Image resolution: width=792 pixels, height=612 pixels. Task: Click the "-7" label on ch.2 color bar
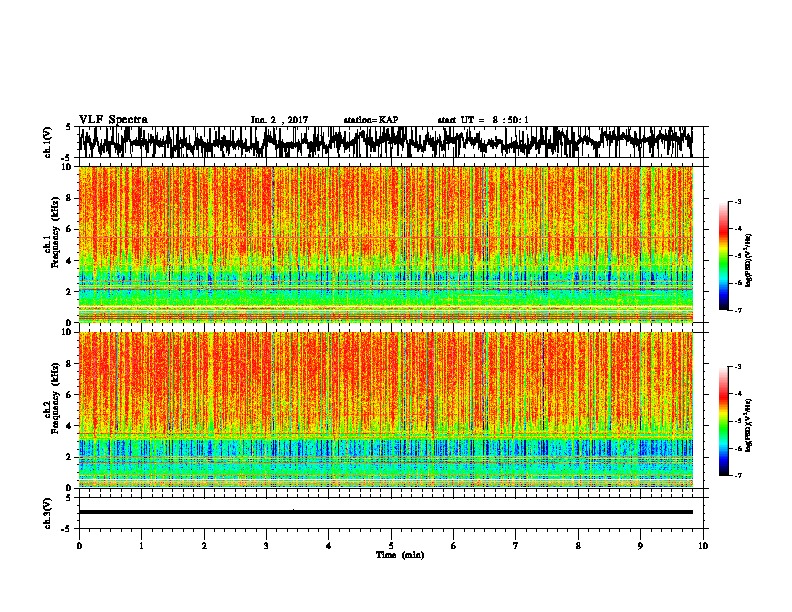coord(737,475)
